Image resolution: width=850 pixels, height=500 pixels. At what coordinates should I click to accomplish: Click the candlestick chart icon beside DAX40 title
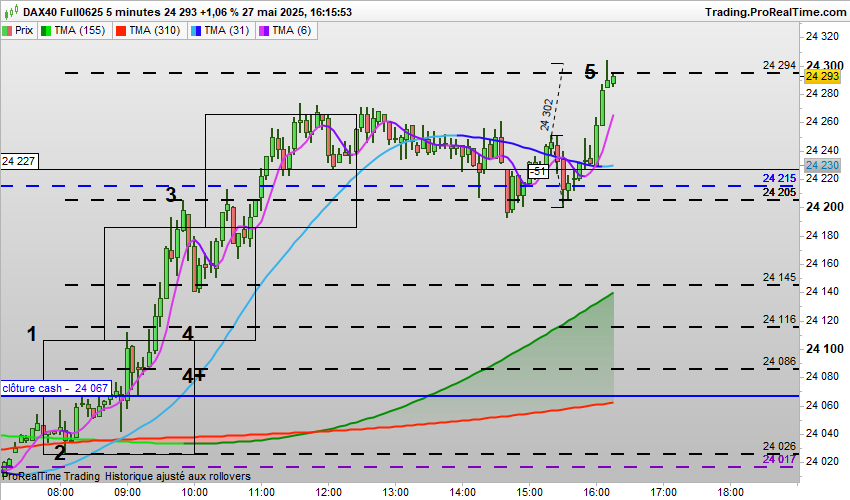pyautogui.click(x=11, y=11)
